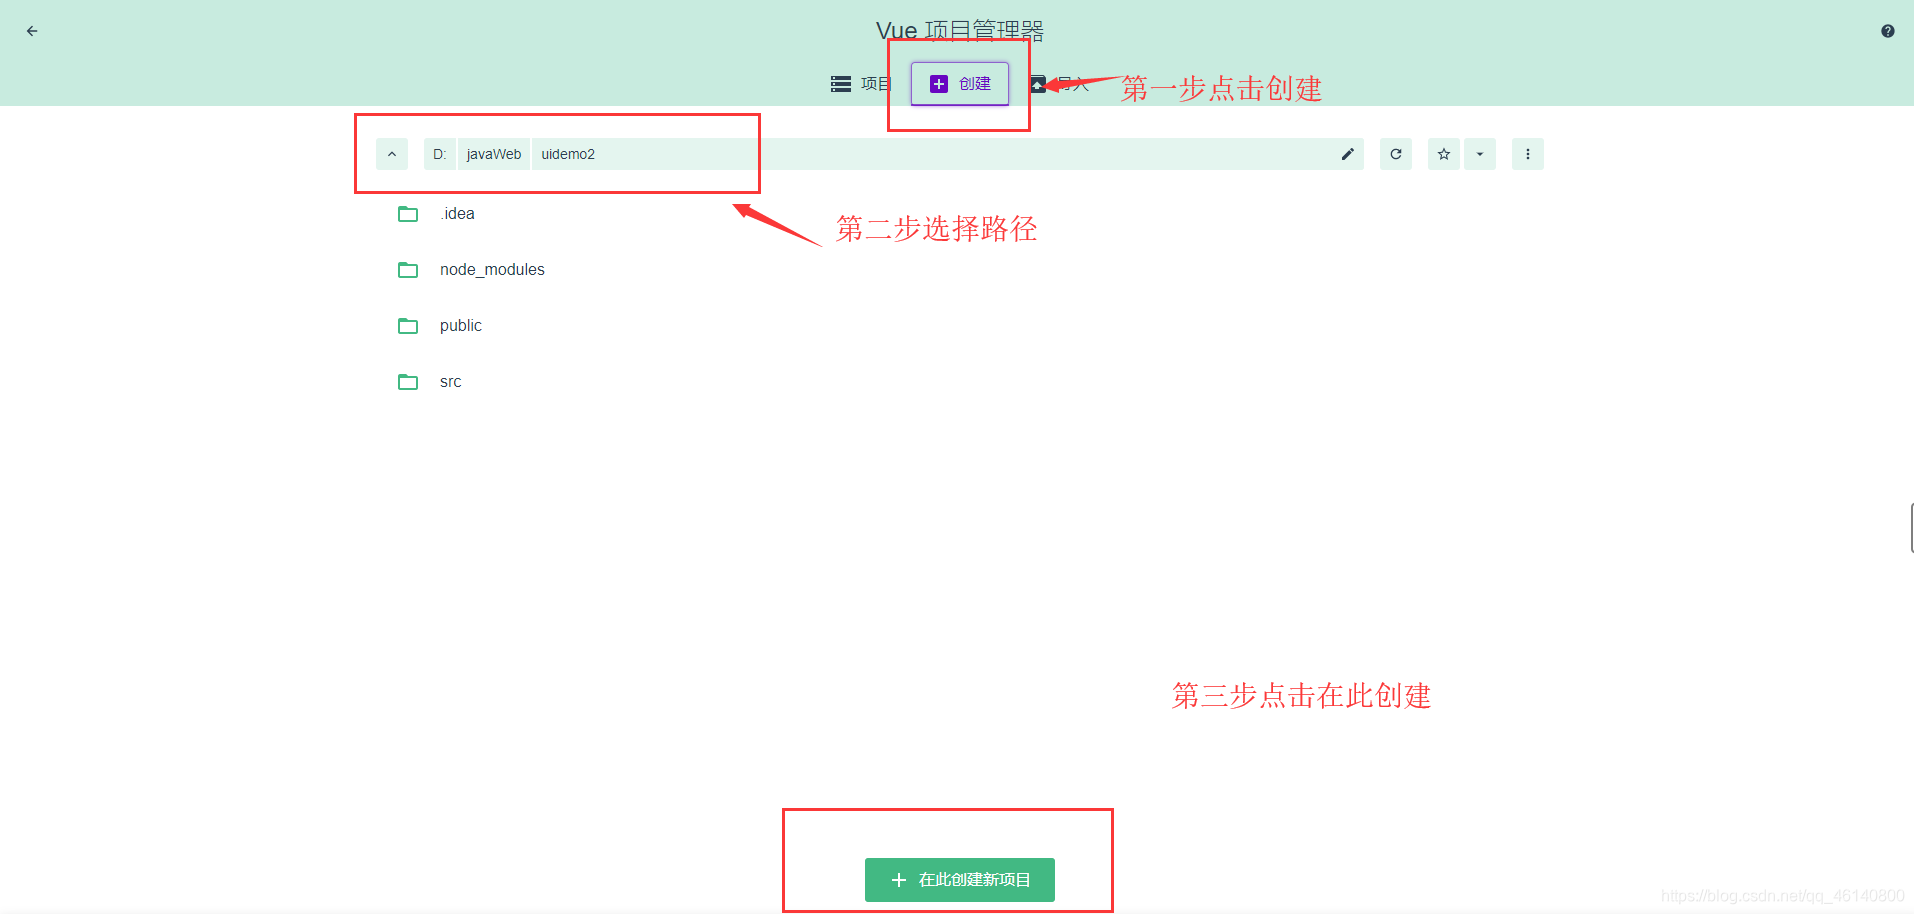The height and width of the screenshot is (914, 1914).
Task: Open the public folder
Action: click(x=960, y=326)
